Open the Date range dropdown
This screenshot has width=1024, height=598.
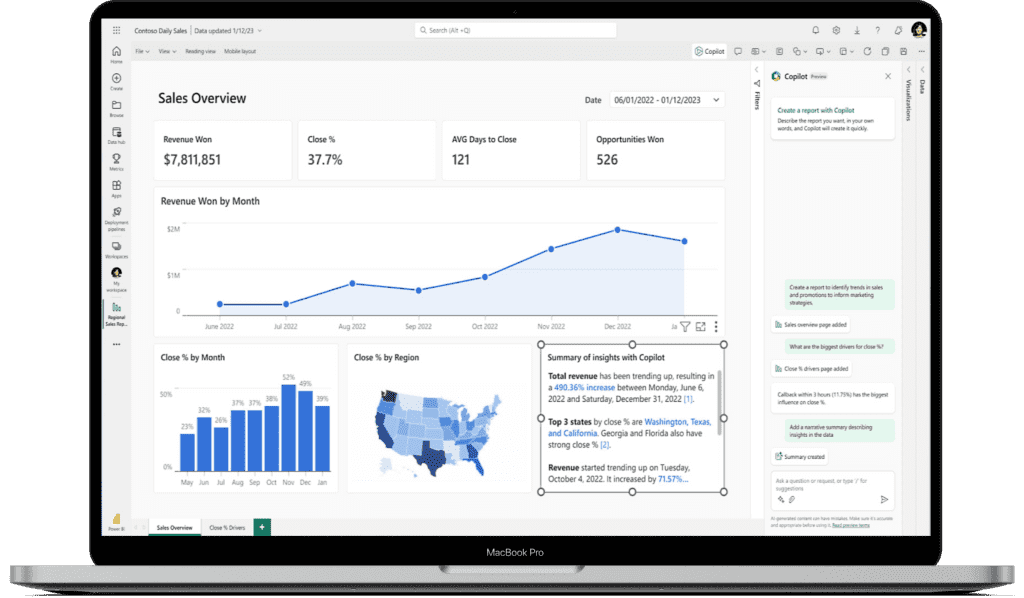pyautogui.click(x=667, y=100)
